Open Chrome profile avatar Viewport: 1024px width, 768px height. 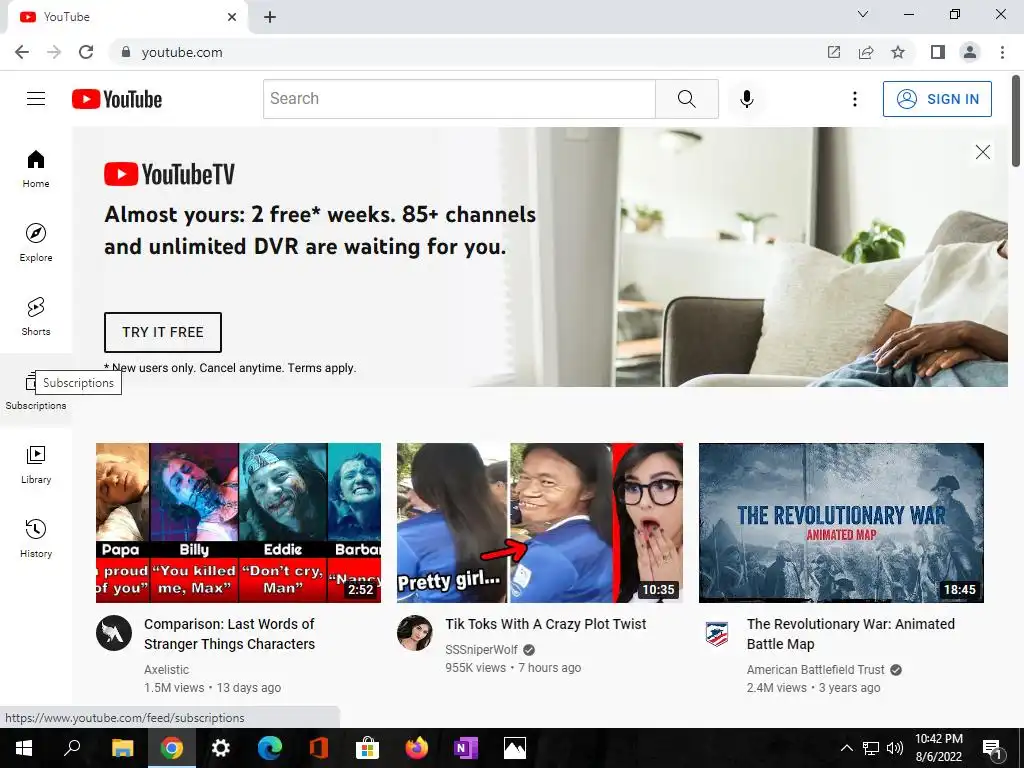[970, 52]
